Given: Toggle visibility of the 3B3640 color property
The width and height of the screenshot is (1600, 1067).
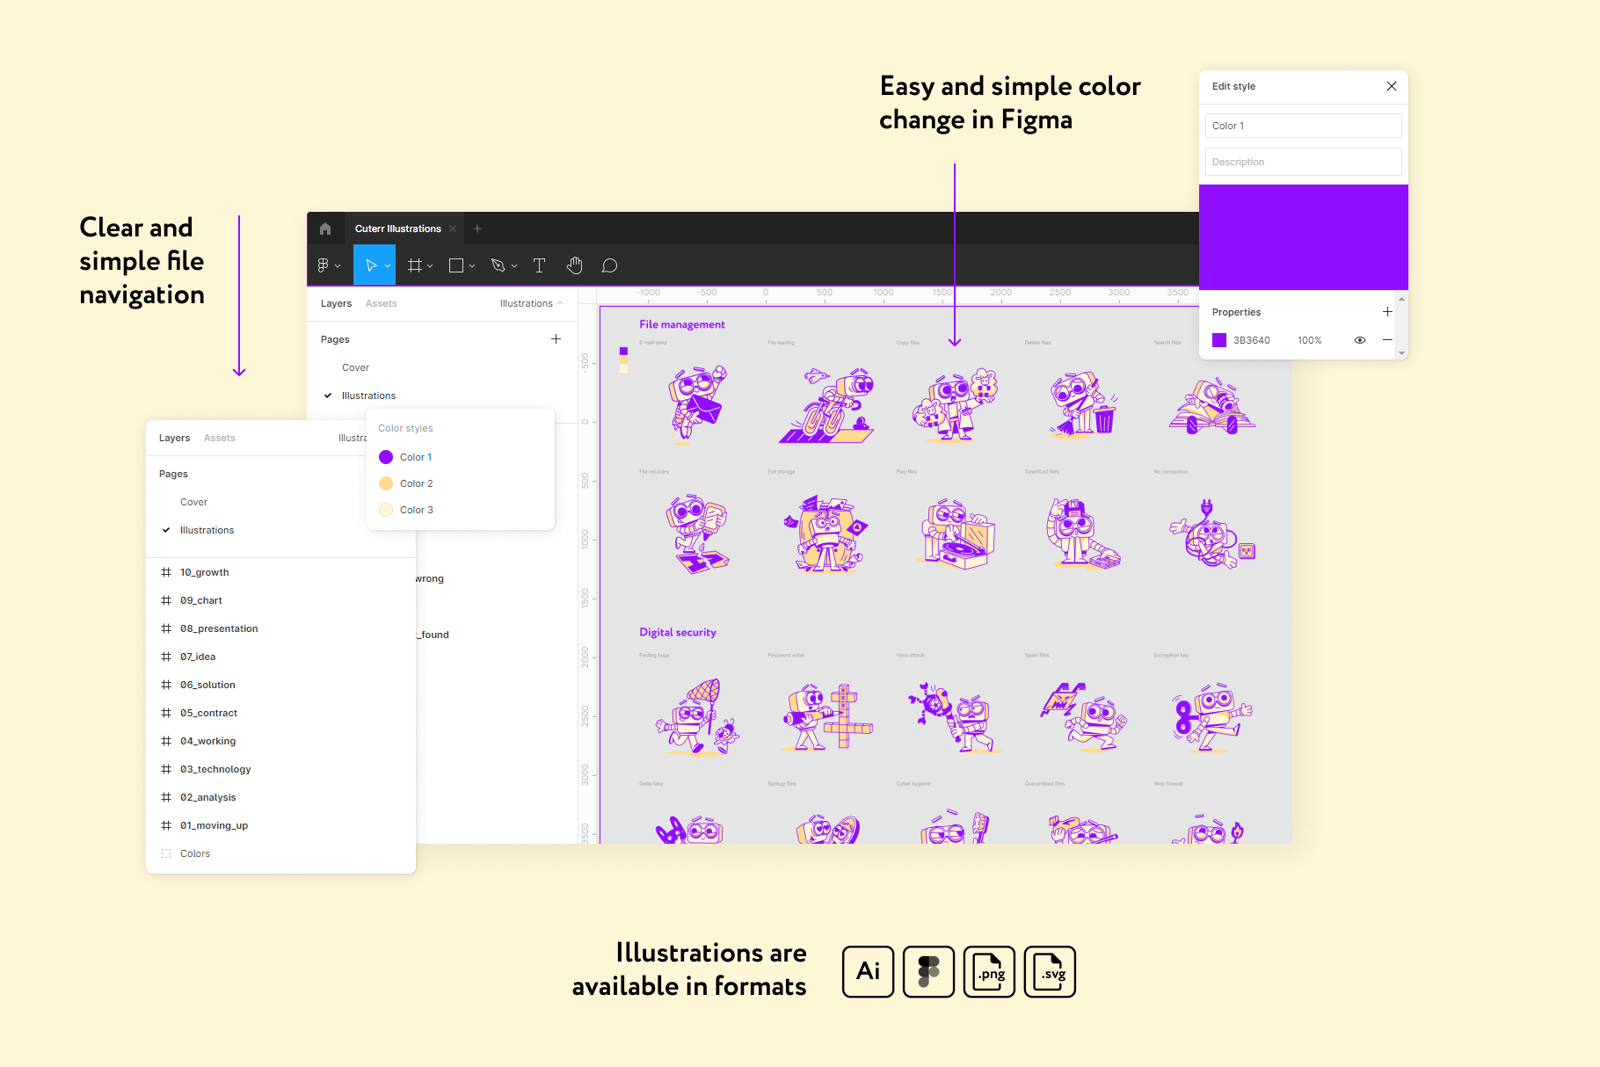Looking at the screenshot, I should click(x=1359, y=340).
